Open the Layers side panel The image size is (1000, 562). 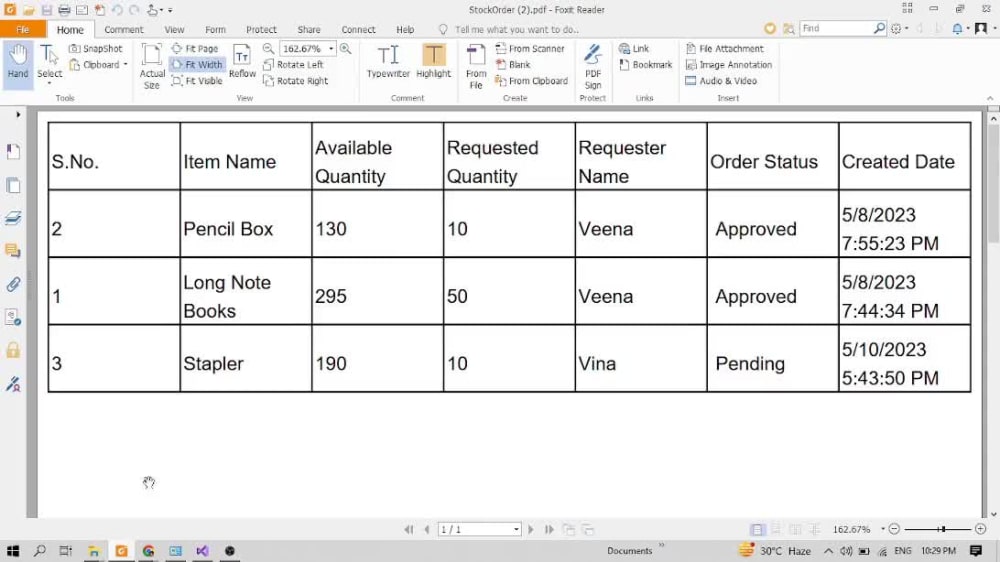click(x=13, y=218)
